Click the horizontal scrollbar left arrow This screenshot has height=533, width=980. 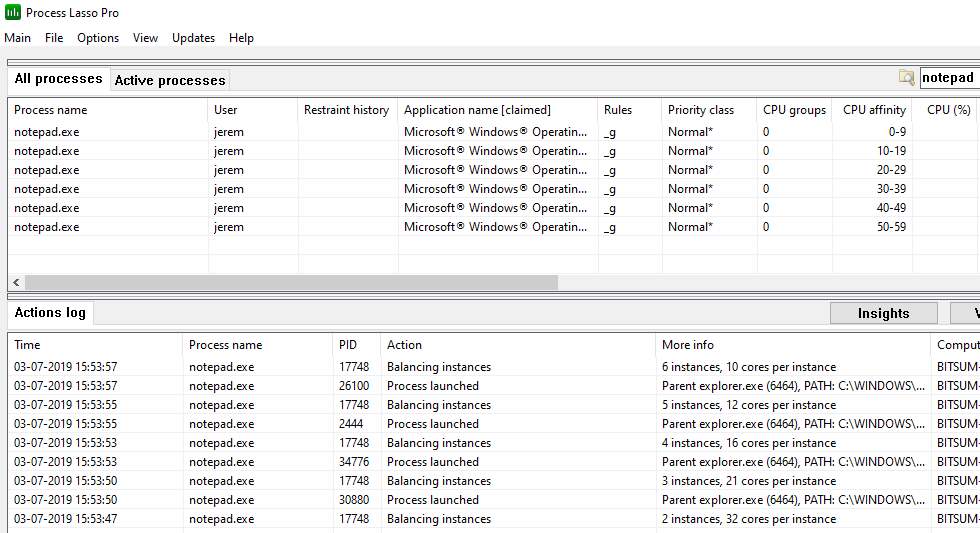(16, 282)
